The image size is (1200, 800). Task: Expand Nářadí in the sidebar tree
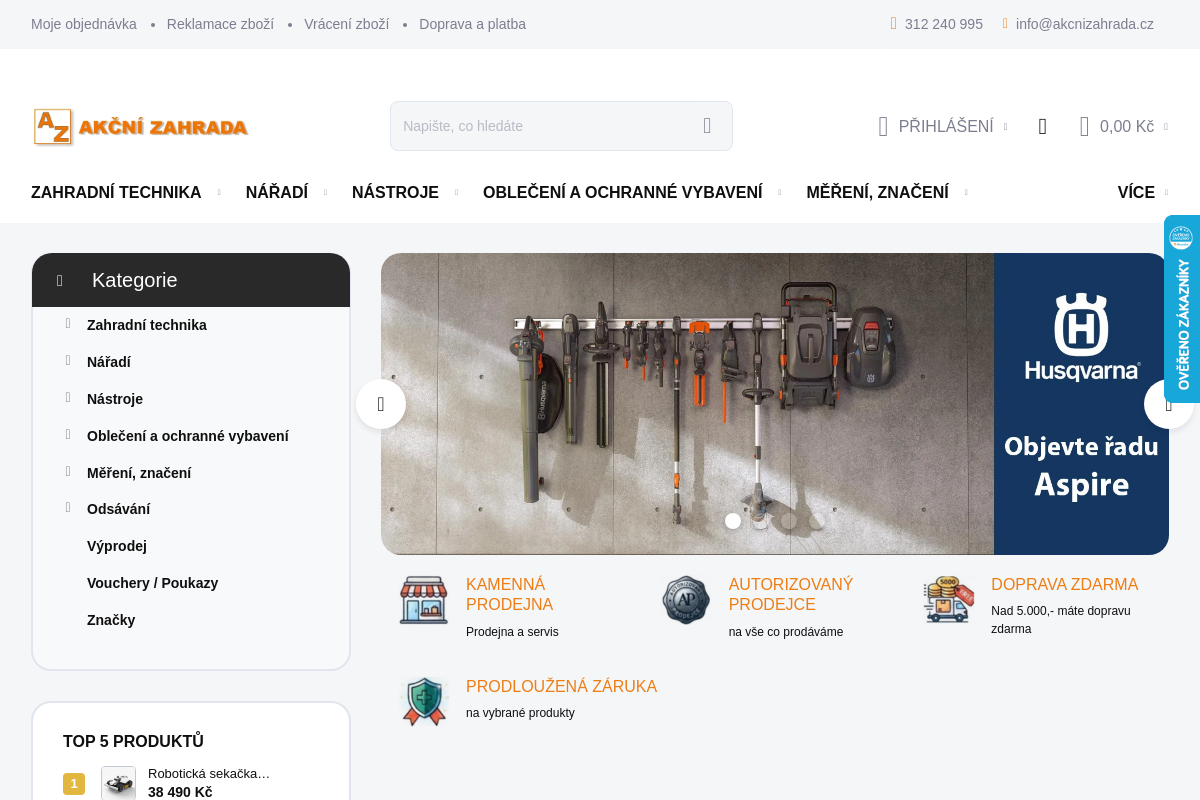pos(68,360)
